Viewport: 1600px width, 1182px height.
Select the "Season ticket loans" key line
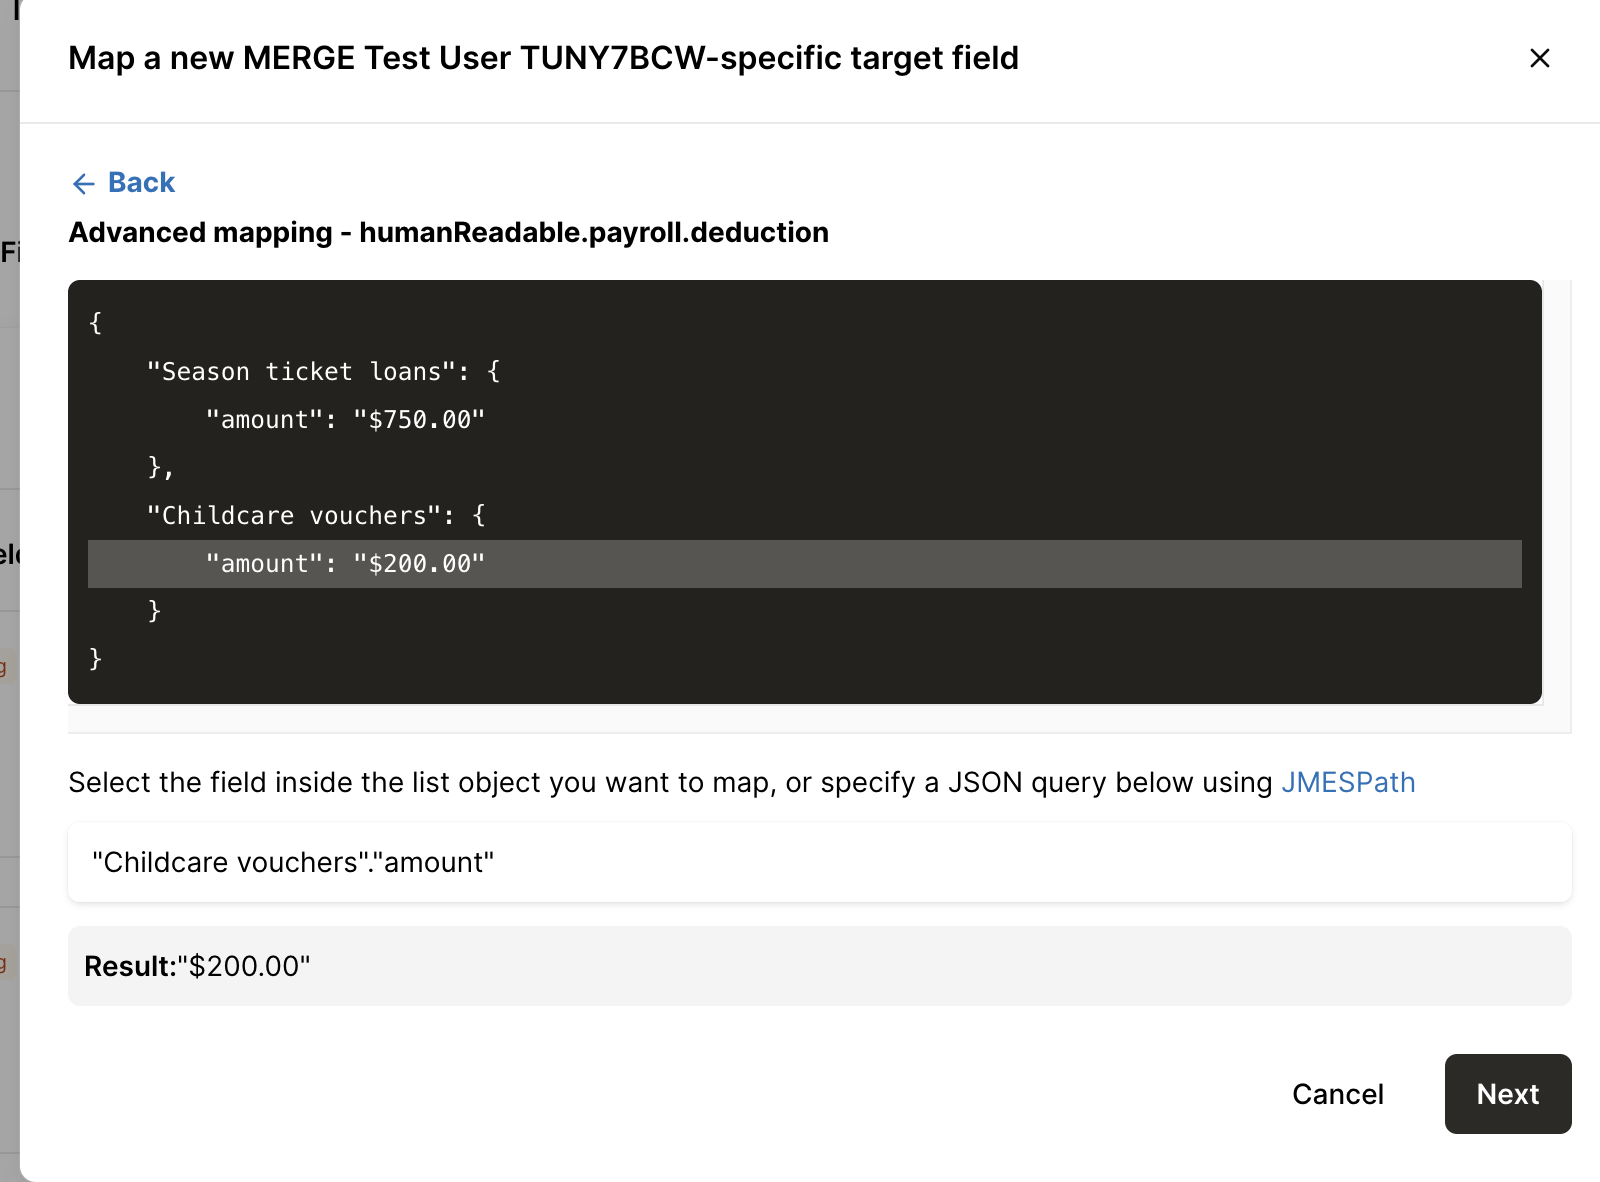(x=323, y=372)
